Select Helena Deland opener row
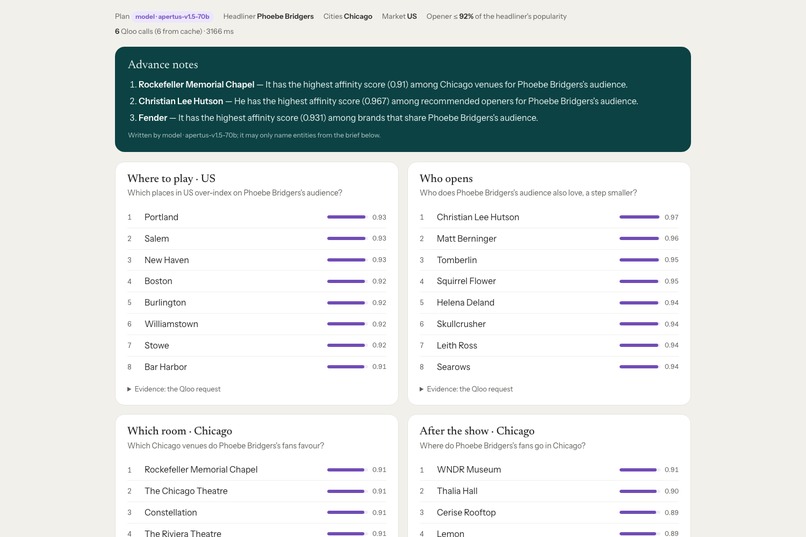 tap(549, 303)
